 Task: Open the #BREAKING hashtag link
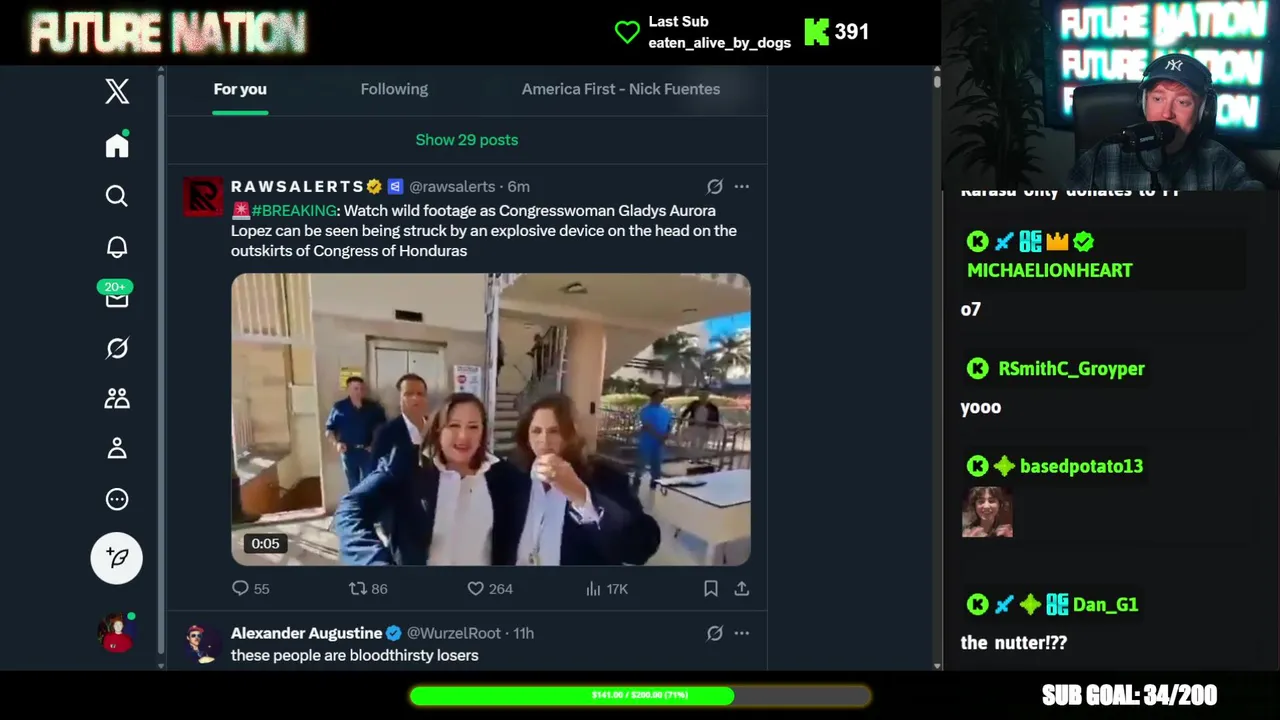point(294,210)
